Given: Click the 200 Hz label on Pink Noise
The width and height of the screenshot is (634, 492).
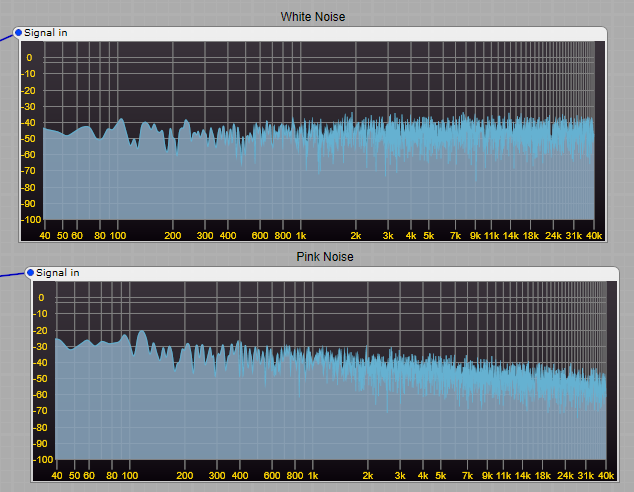Looking at the screenshot, I should 185,476.
